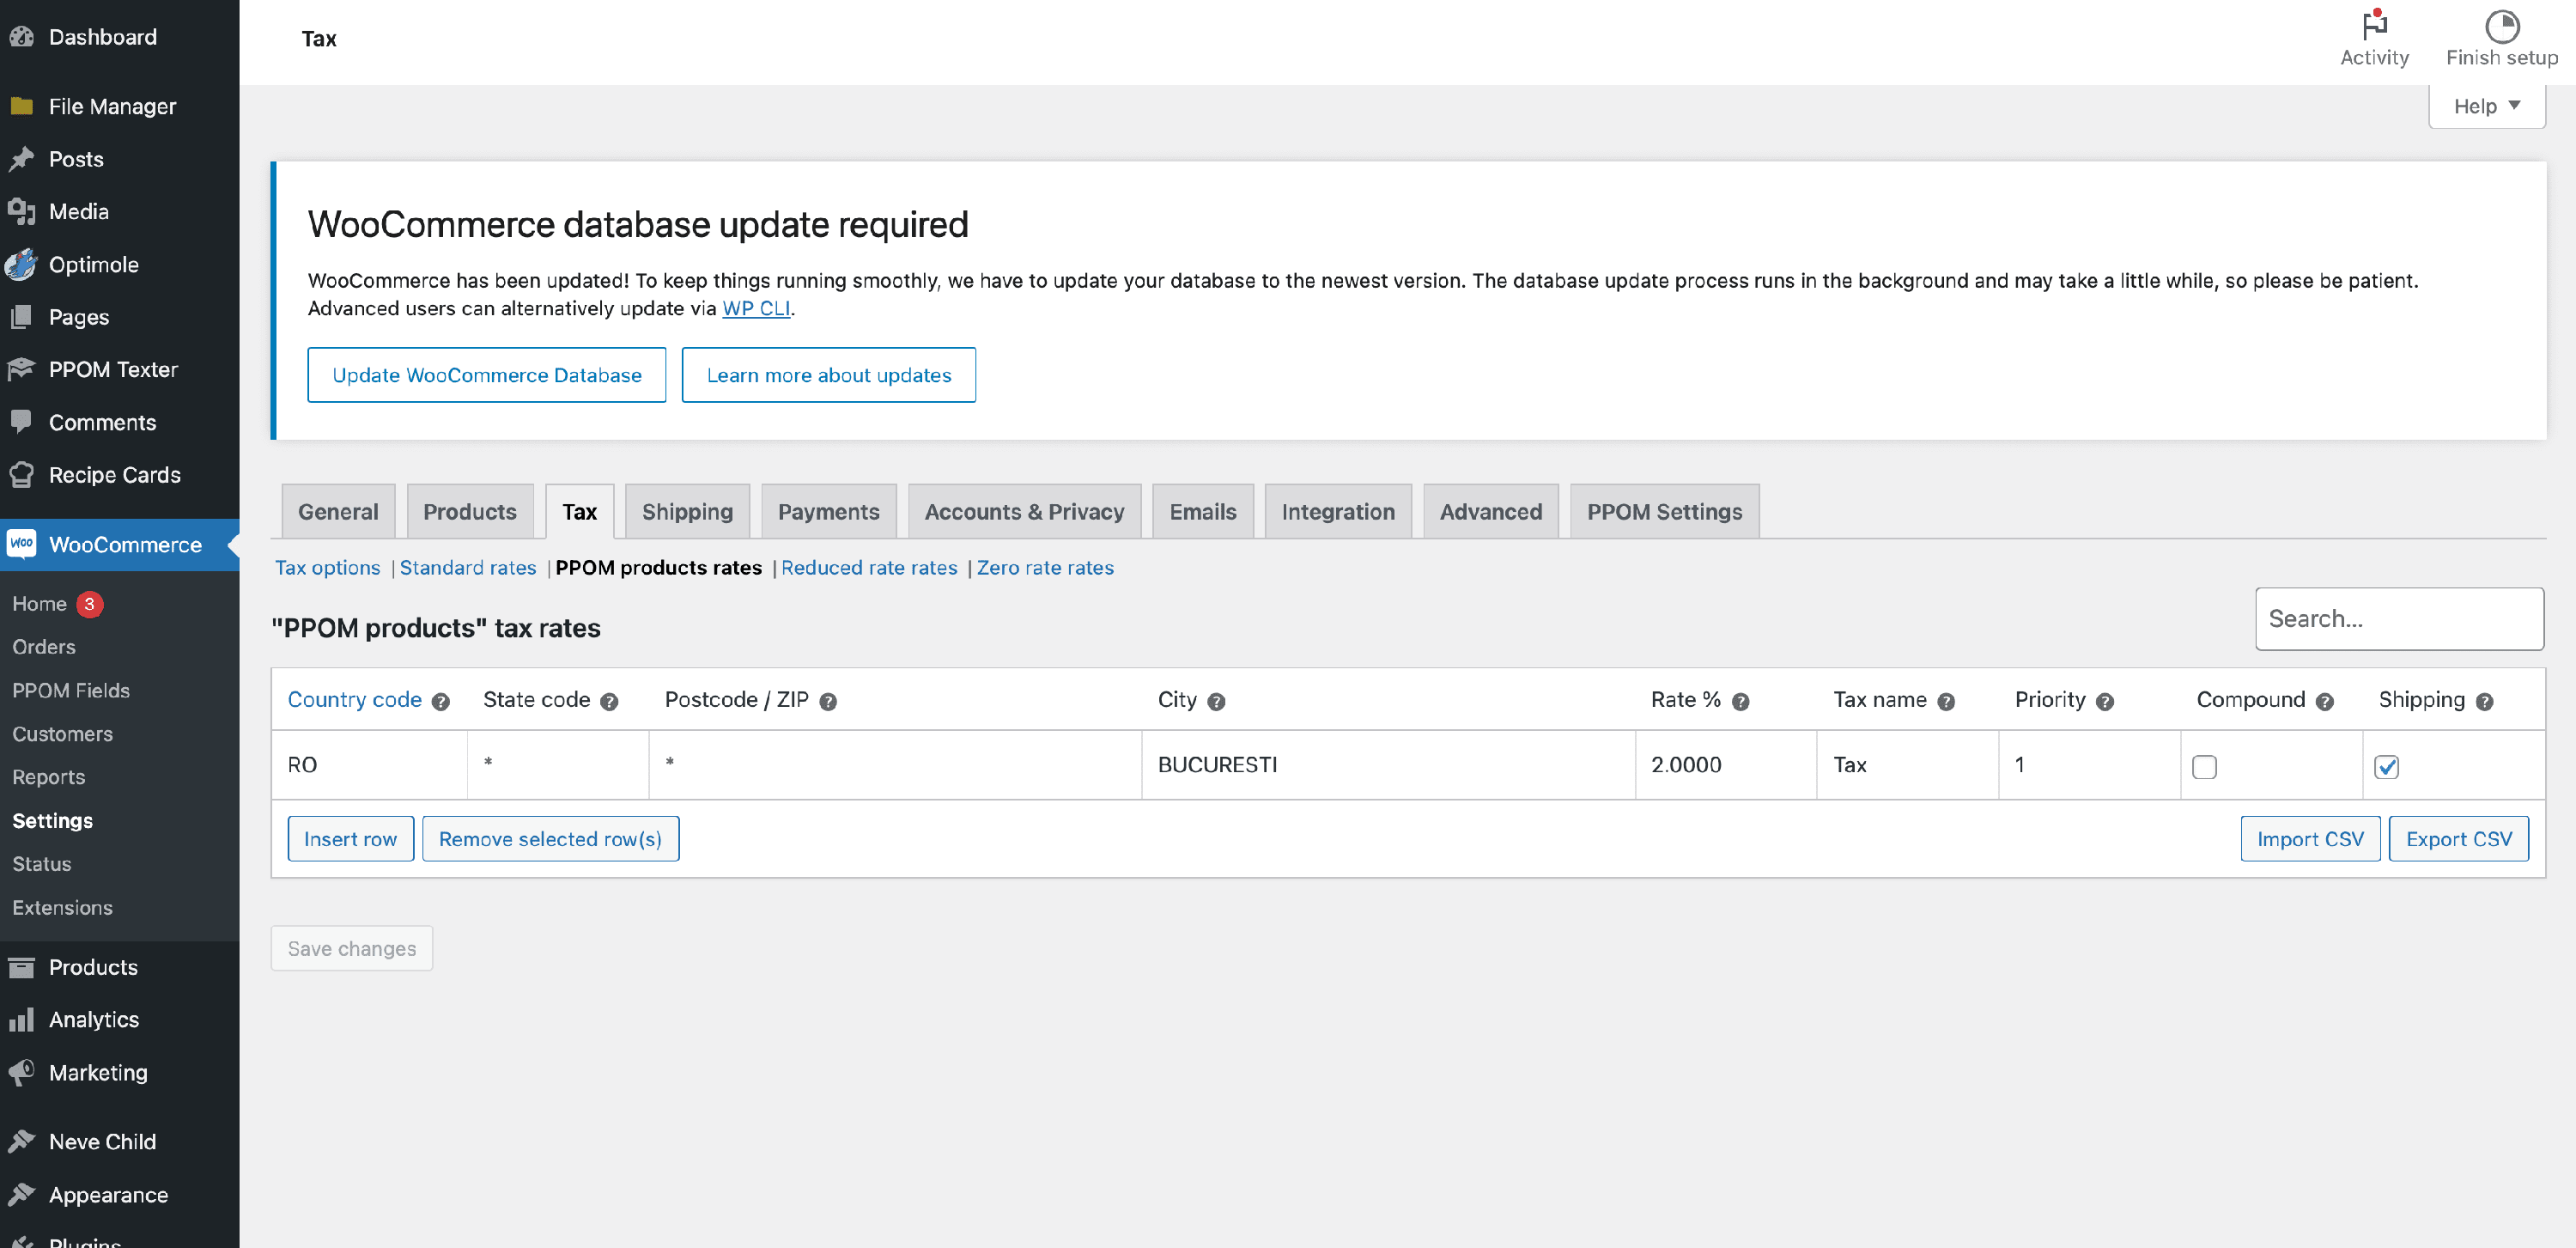Click the Country code help icon
The image size is (2576, 1248).
click(x=440, y=702)
